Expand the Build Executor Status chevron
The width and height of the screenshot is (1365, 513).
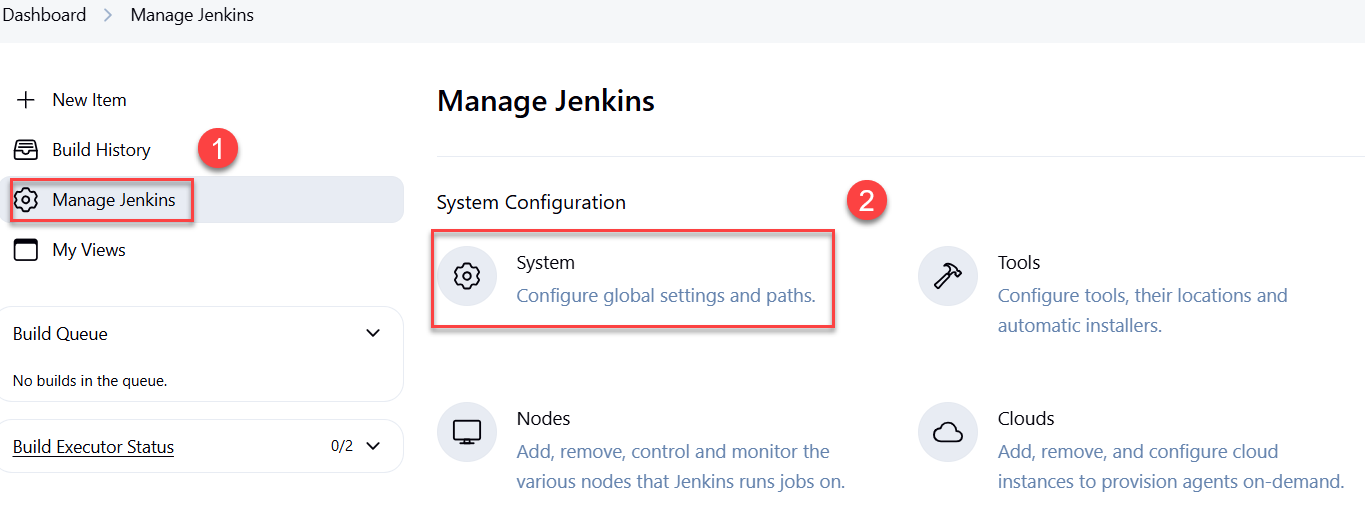(373, 446)
